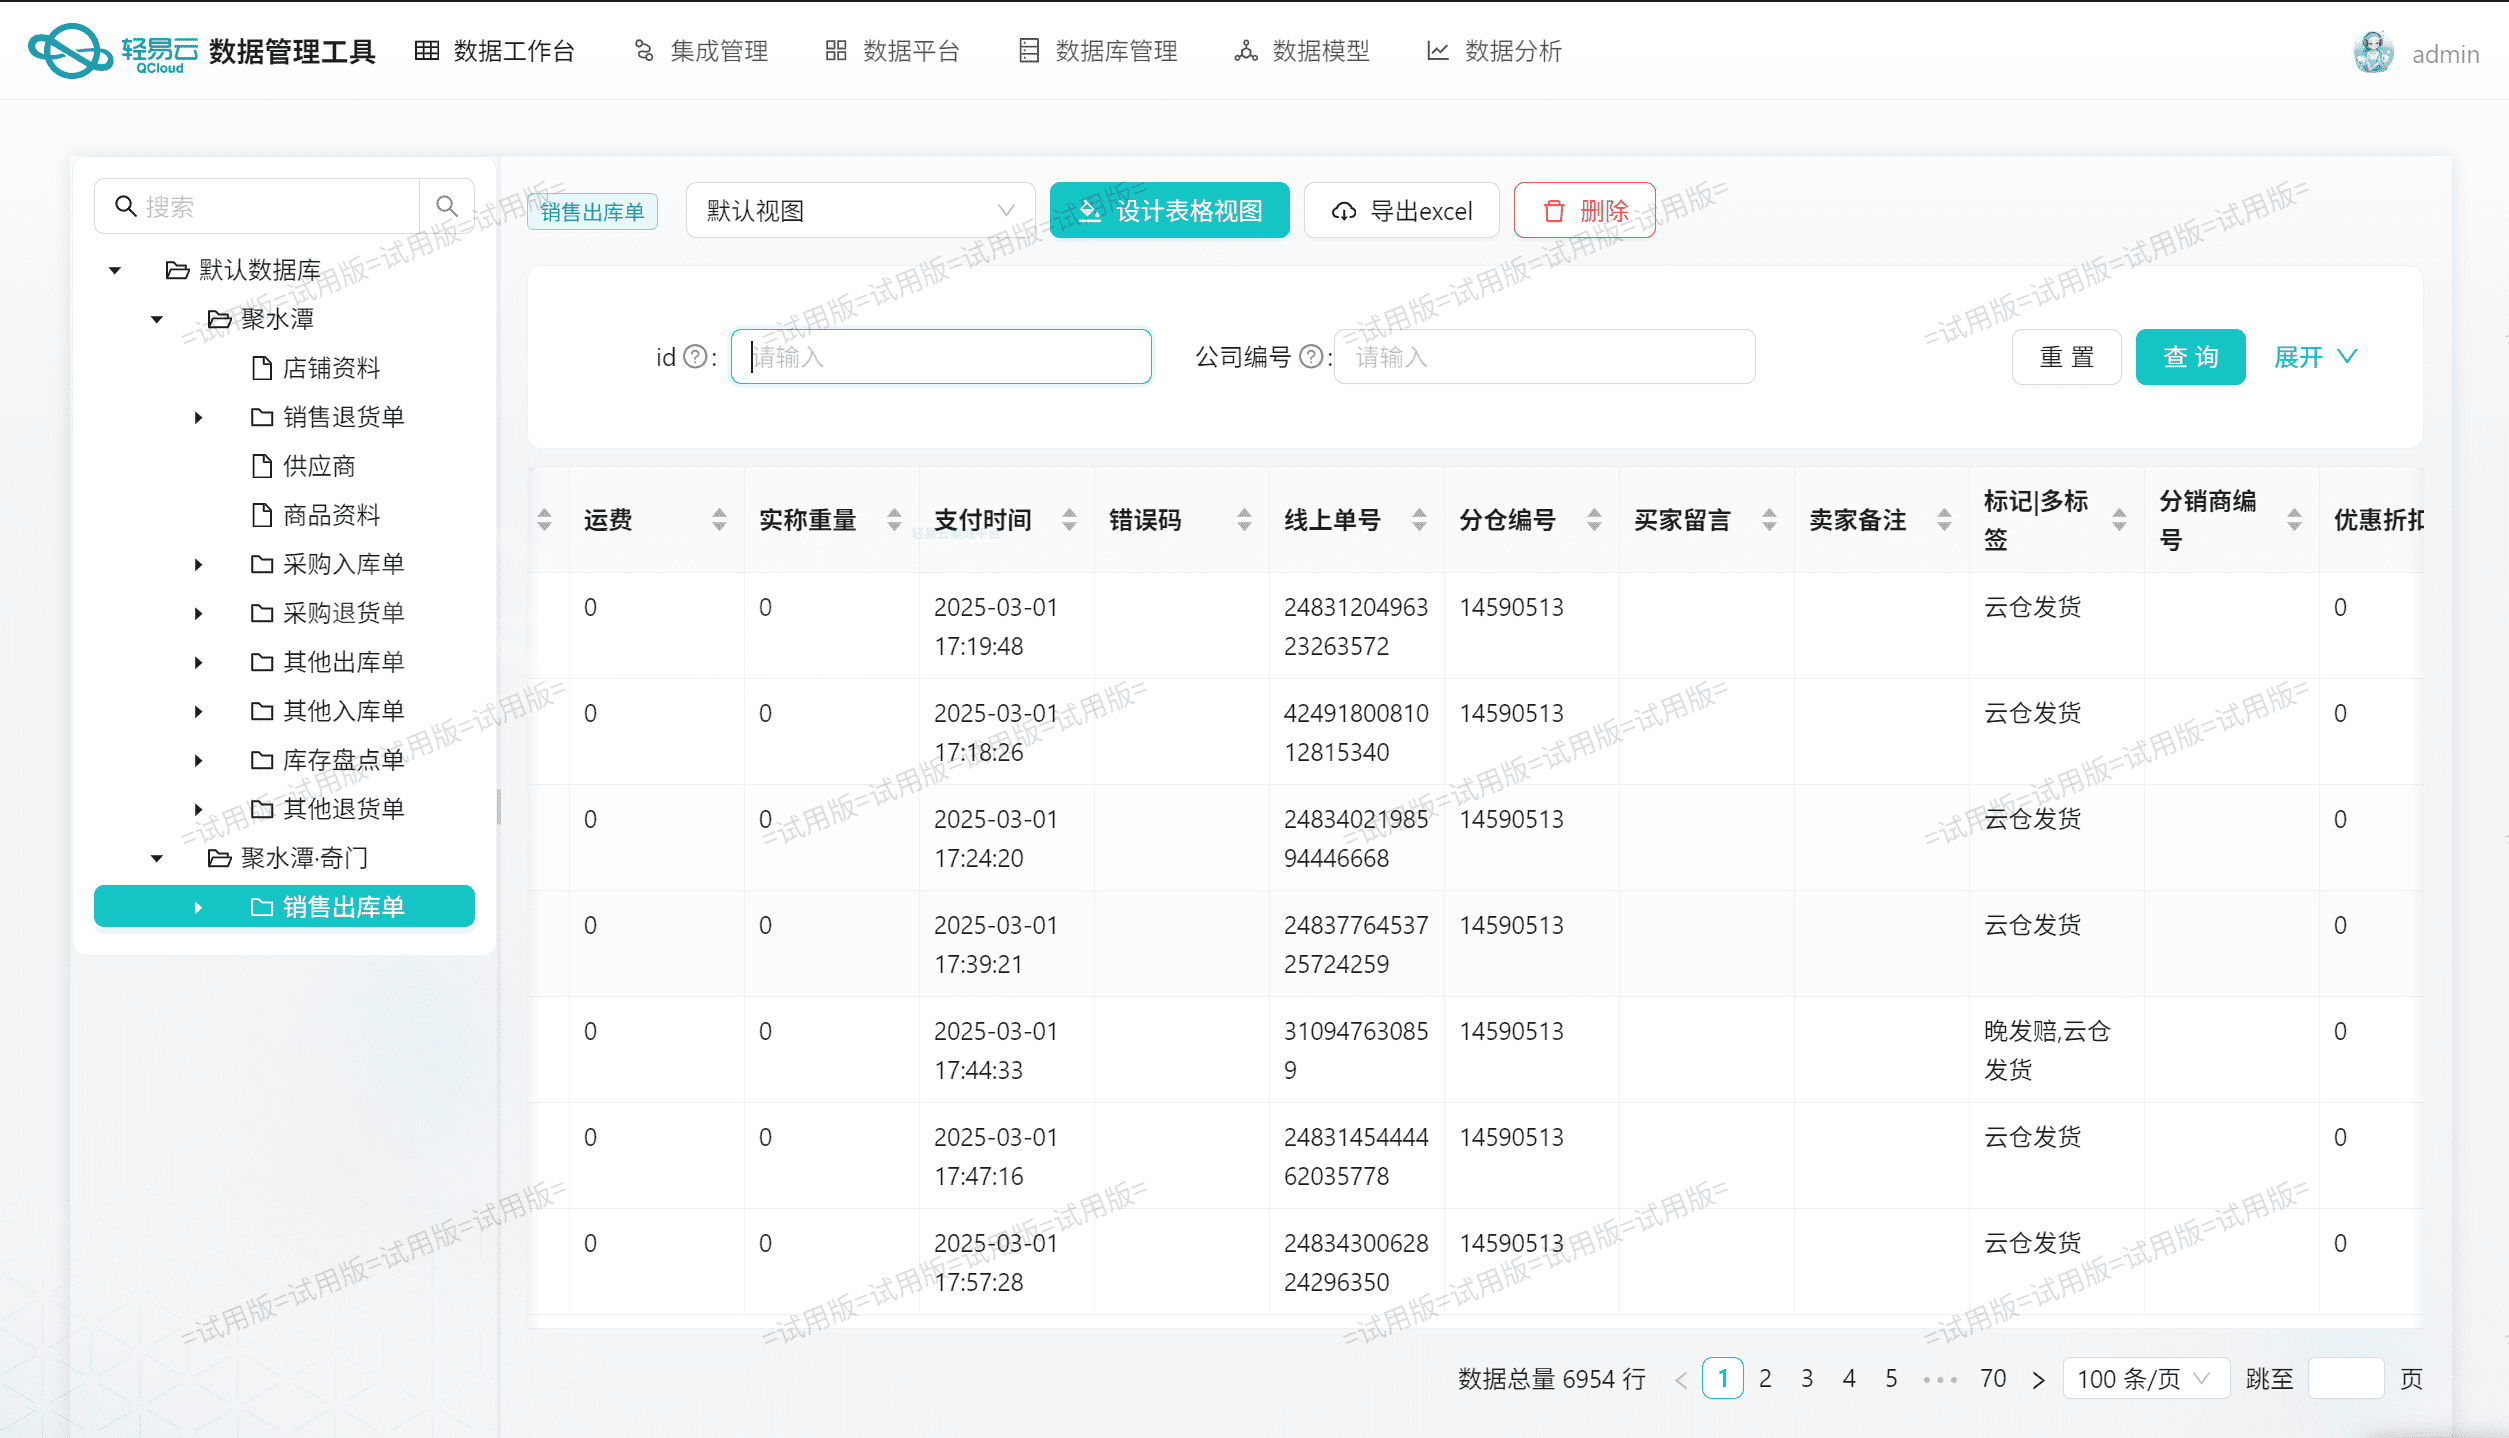
Task: Sort by 买家留言 column sort arrows
Action: 1769,520
